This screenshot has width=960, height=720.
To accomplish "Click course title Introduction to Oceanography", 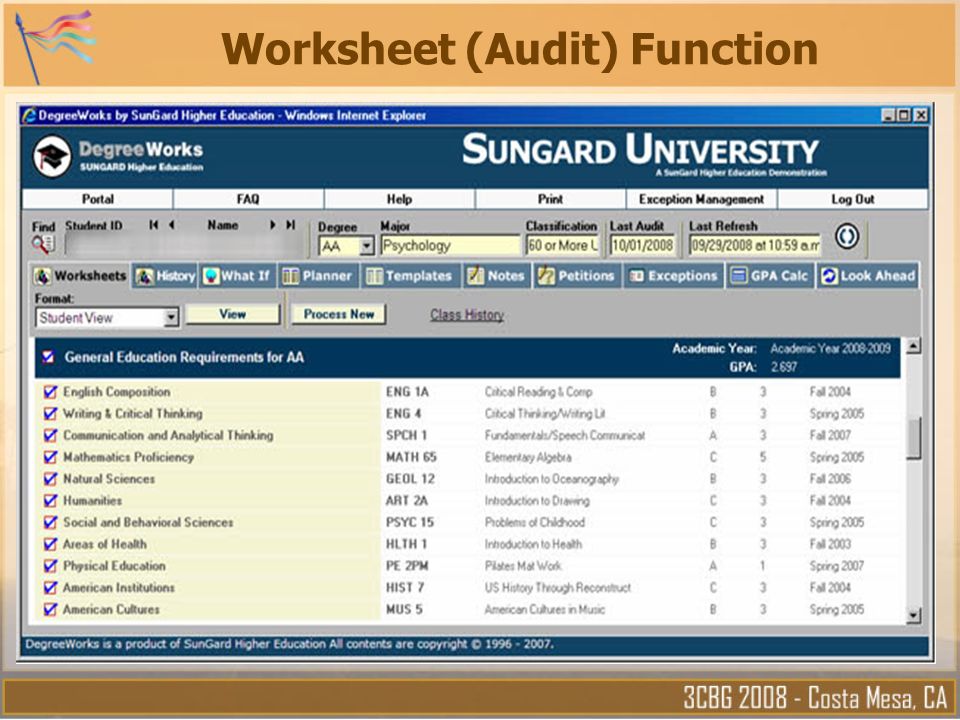I will [x=552, y=479].
